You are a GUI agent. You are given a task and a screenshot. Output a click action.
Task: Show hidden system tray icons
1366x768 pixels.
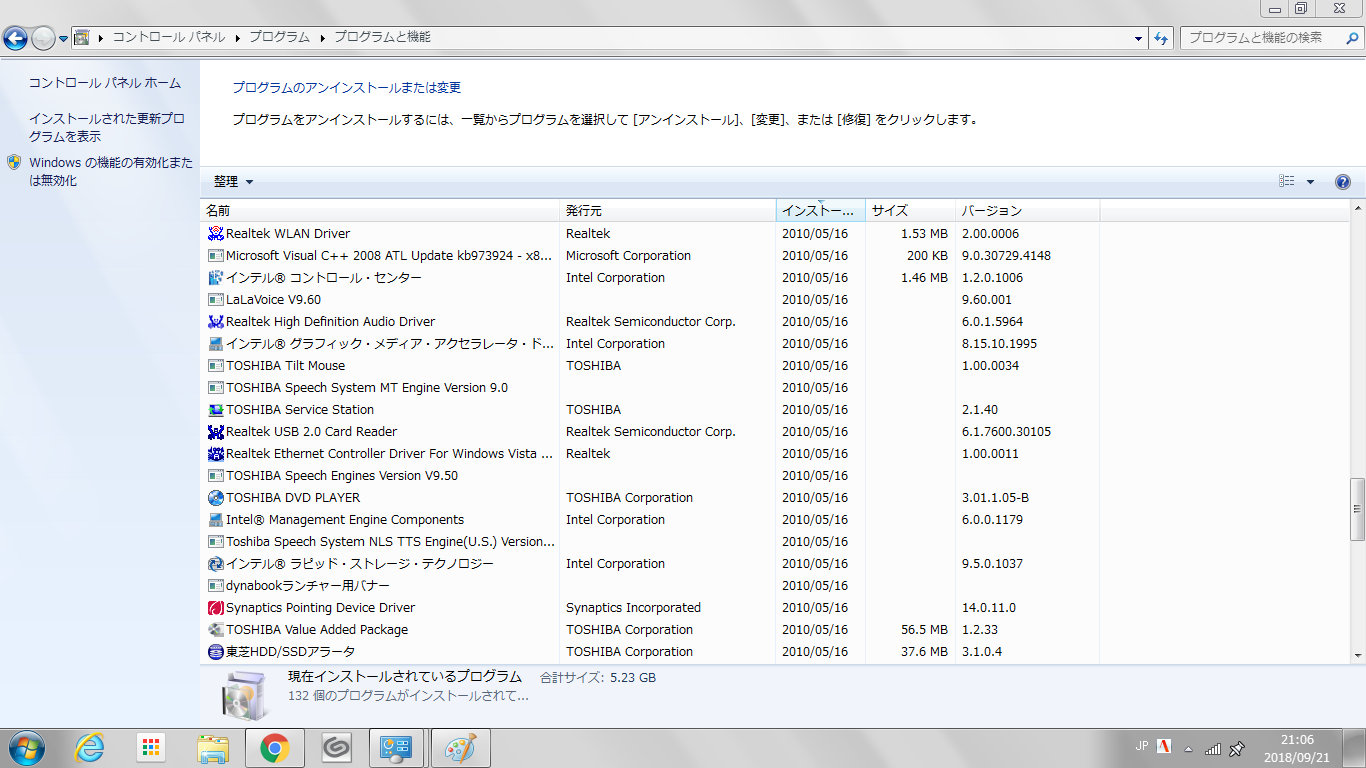(x=1188, y=748)
